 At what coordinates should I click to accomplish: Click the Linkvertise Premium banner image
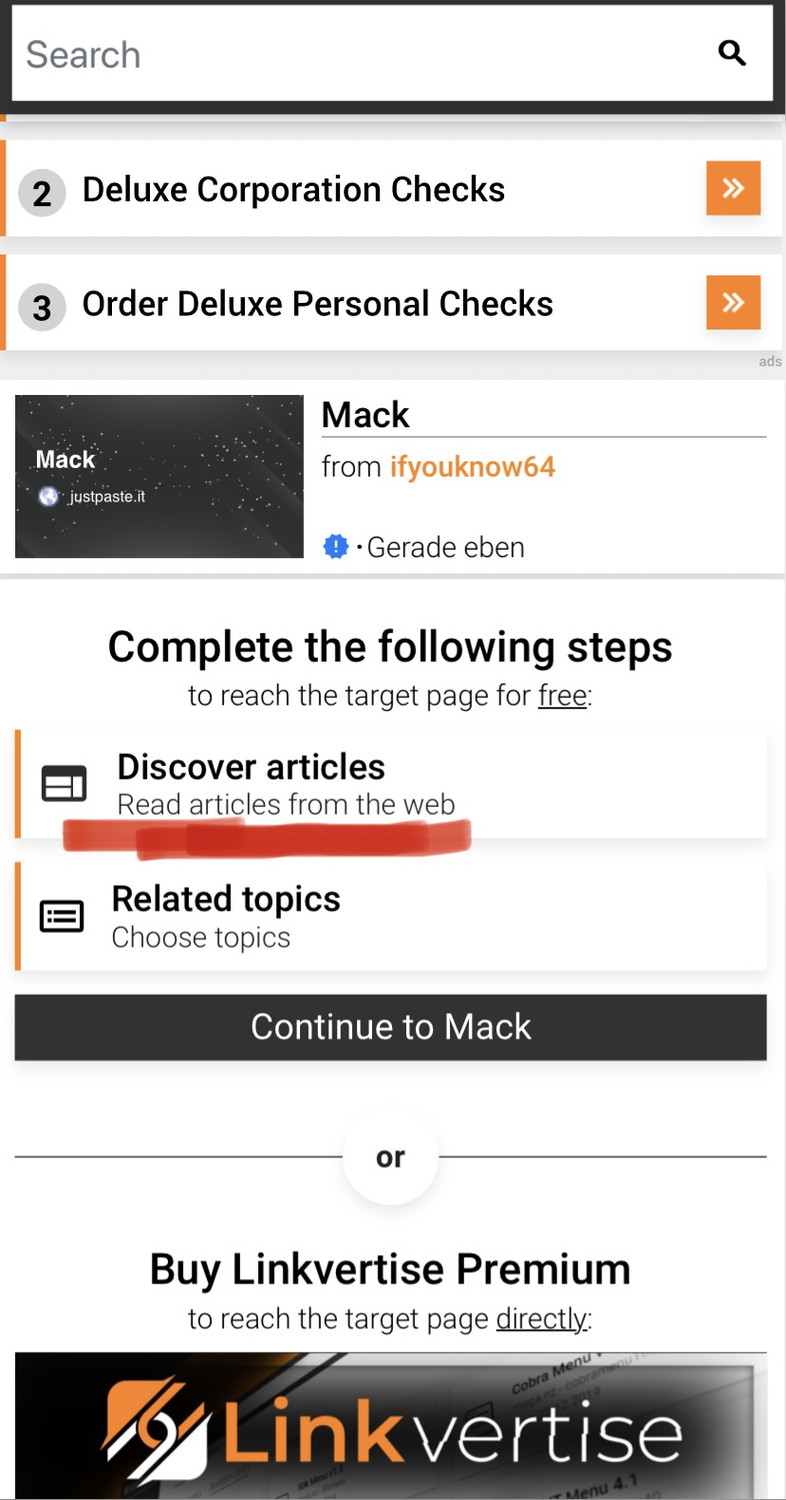(391, 1426)
